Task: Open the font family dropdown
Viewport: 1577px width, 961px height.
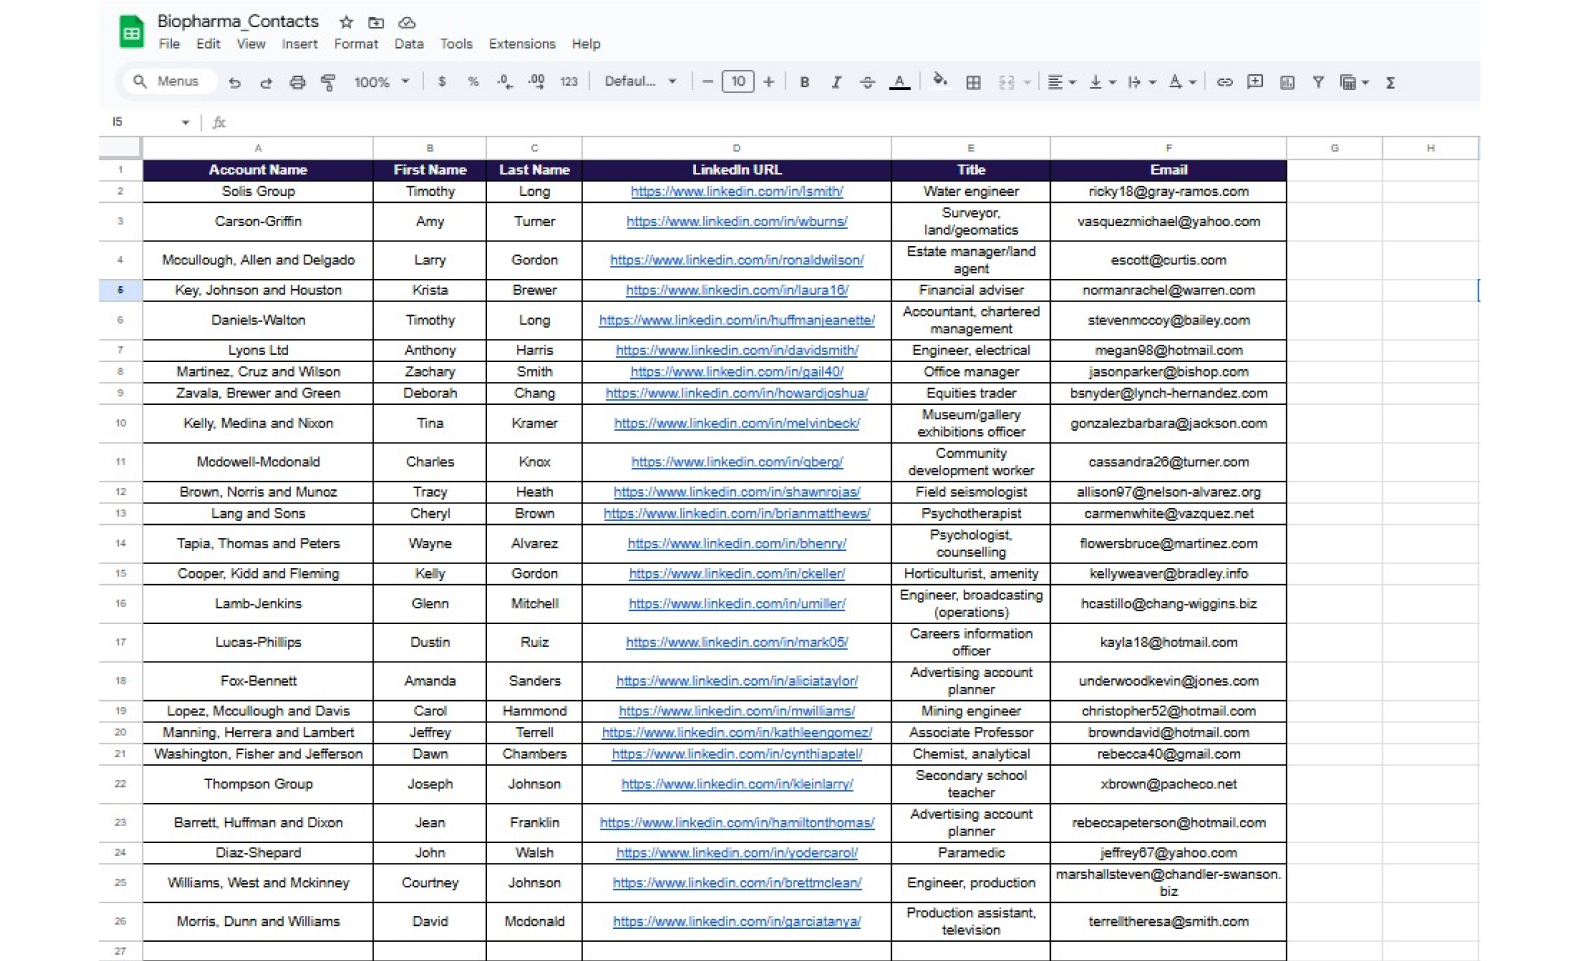Action: pyautogui.click(x=640, y=82)
